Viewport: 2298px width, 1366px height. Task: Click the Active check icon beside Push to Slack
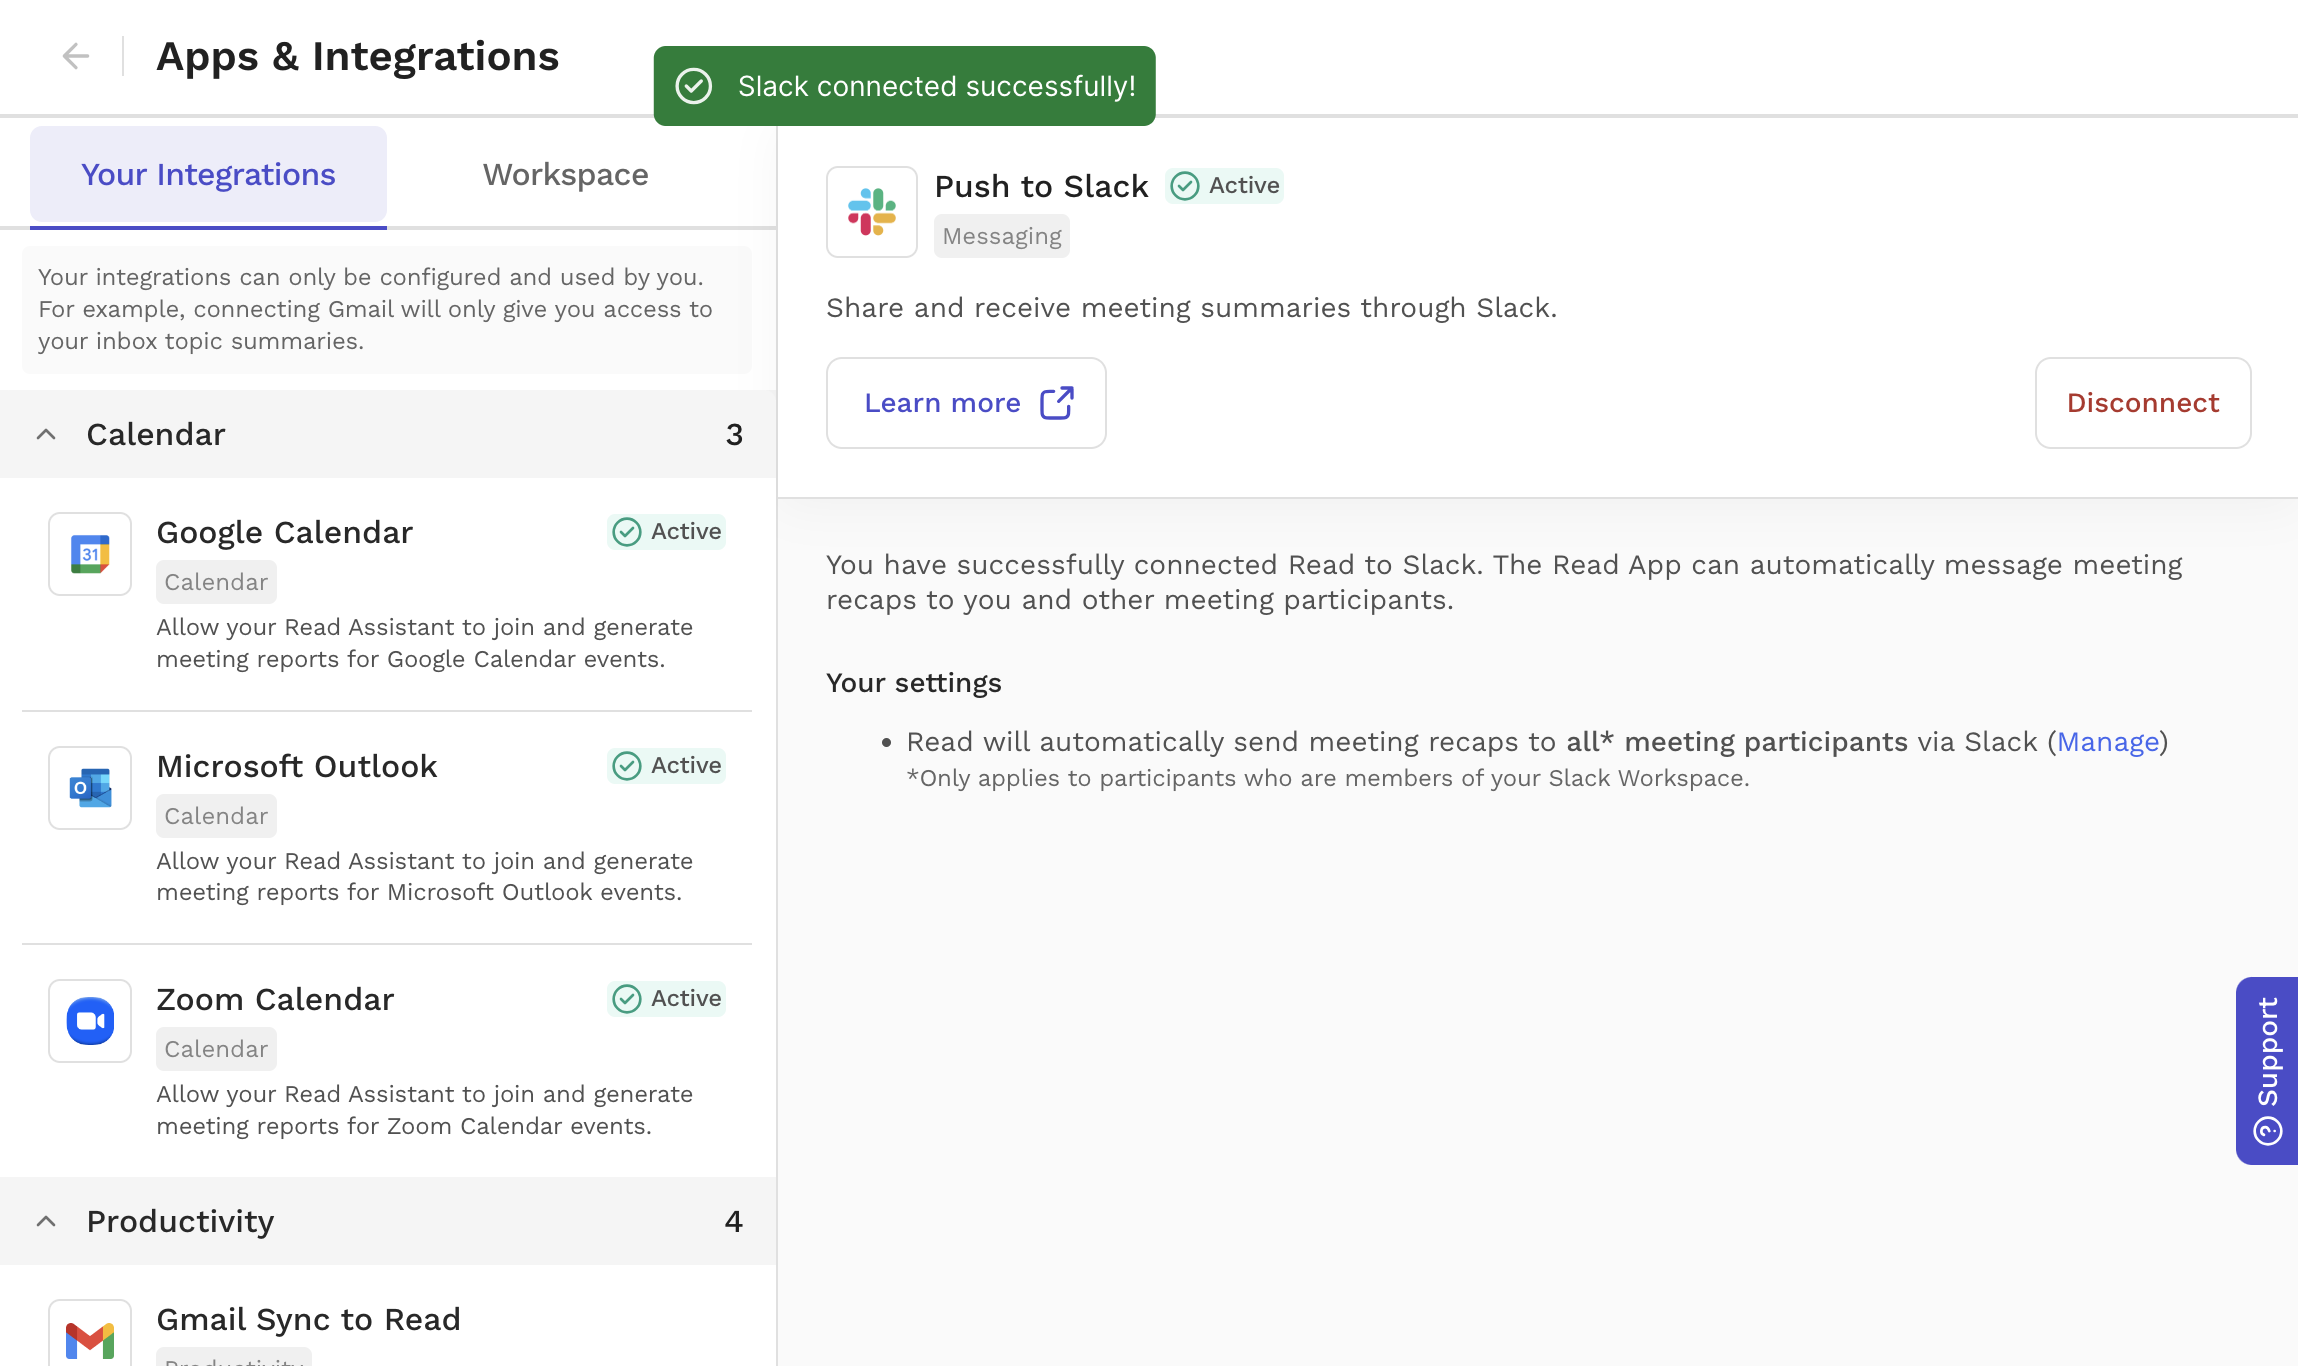(x=1185, y=186)
